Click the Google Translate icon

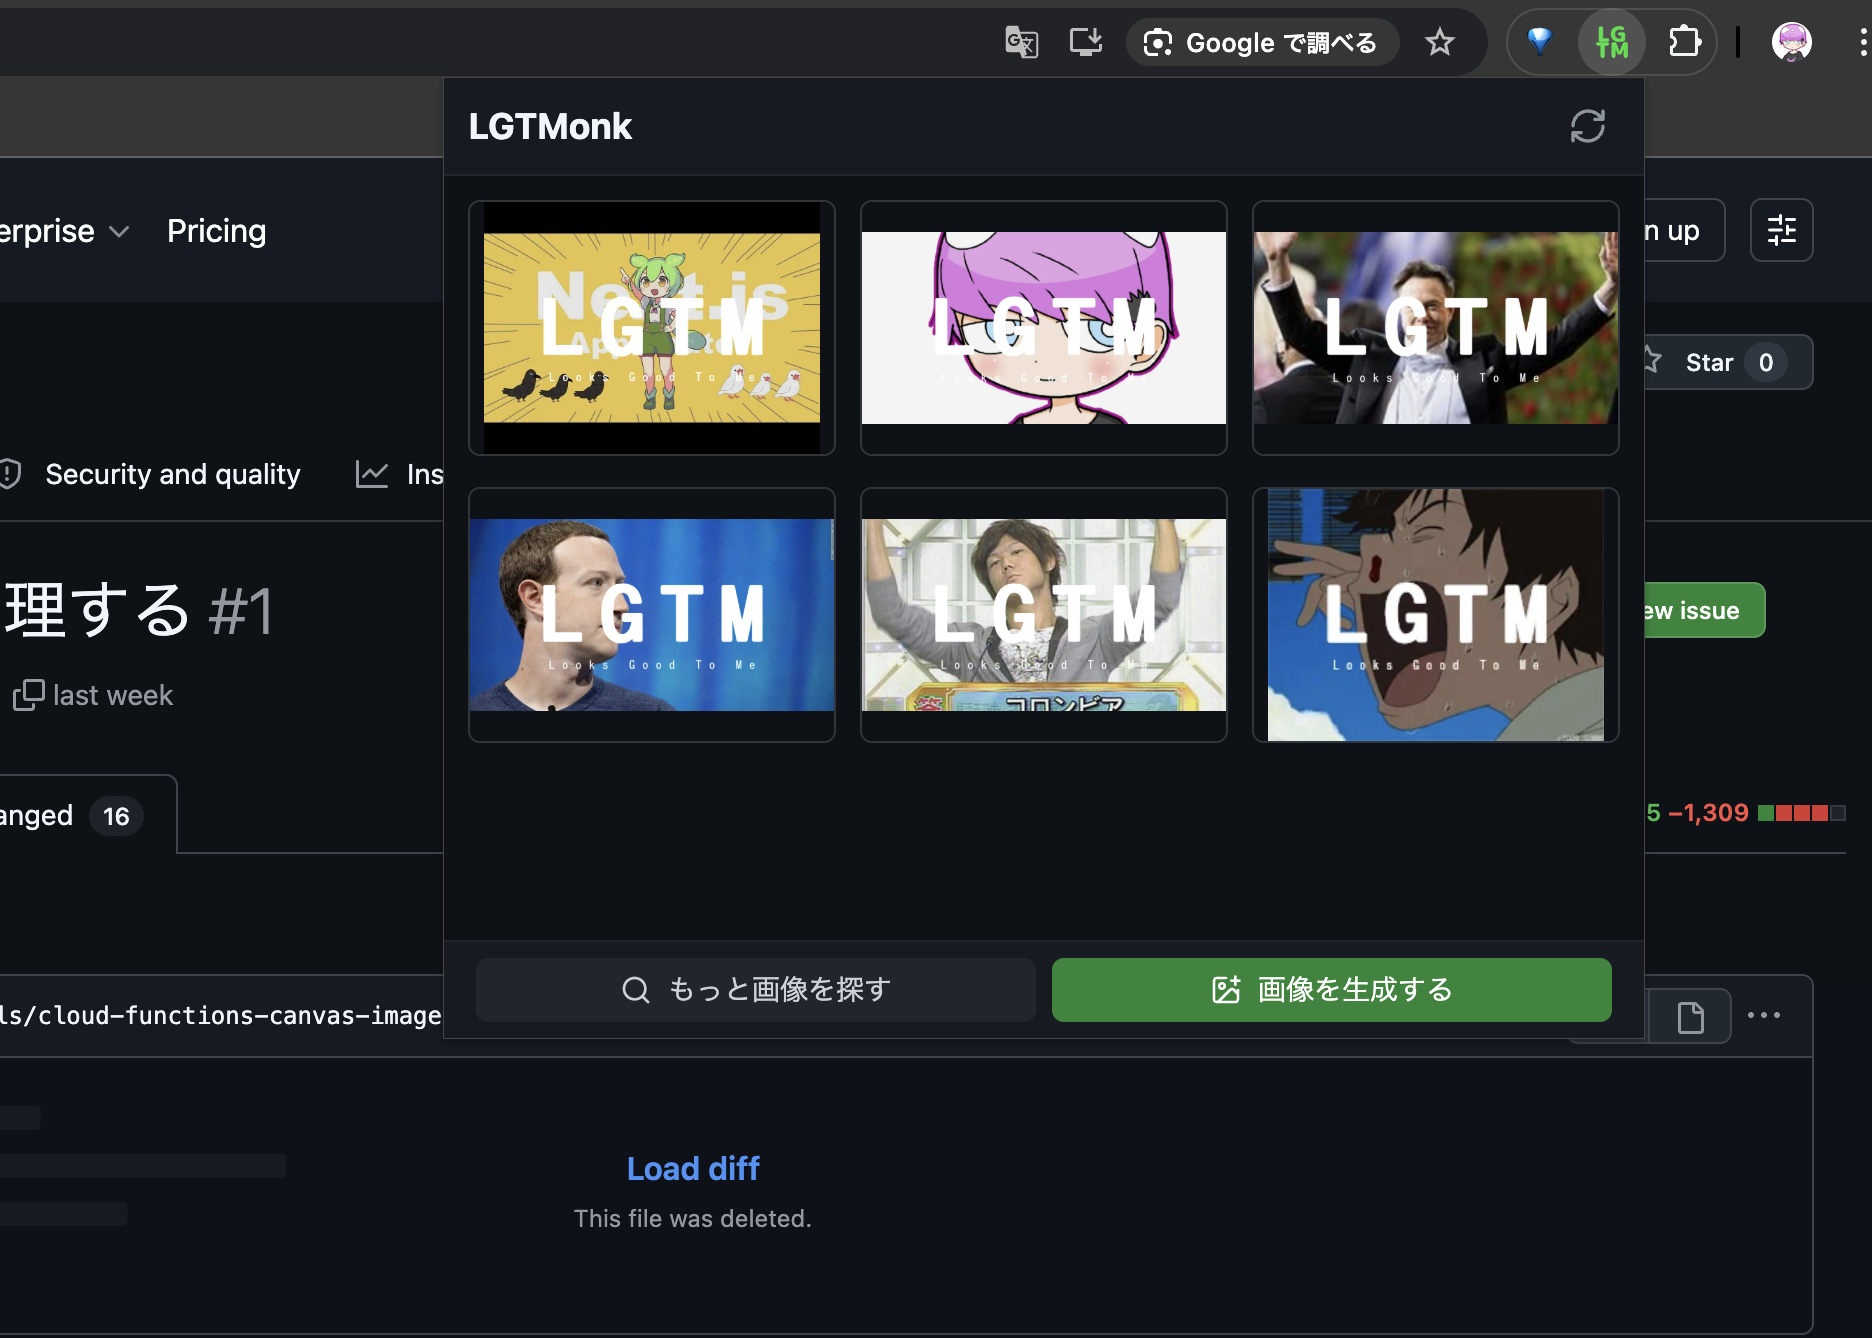click(1021, 42)
